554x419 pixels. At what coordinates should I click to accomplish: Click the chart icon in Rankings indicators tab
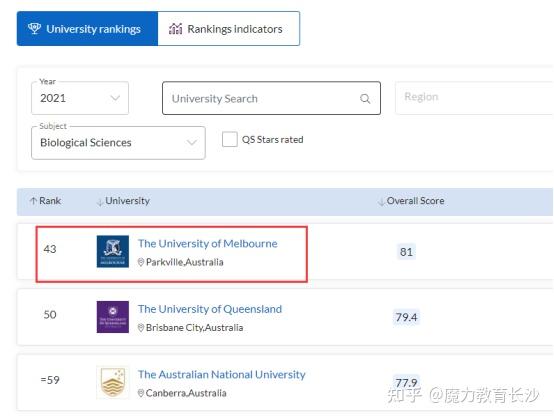pyautogui.click(x=175, y=29)
